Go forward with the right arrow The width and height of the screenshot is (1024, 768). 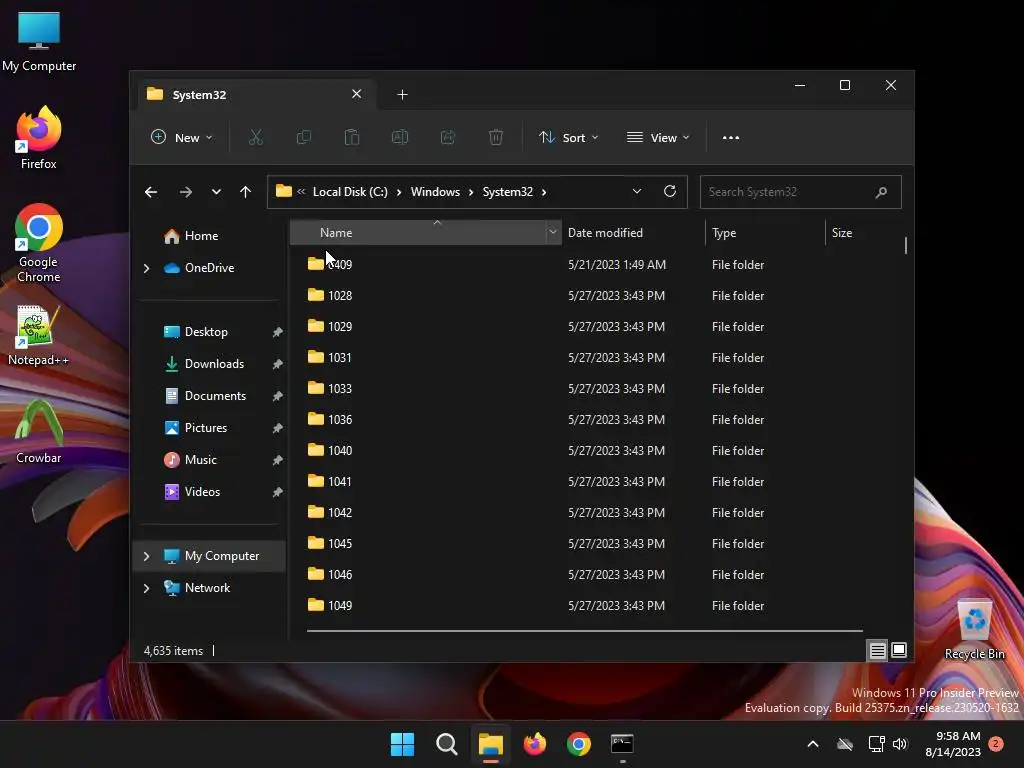[x=186, y=191]
